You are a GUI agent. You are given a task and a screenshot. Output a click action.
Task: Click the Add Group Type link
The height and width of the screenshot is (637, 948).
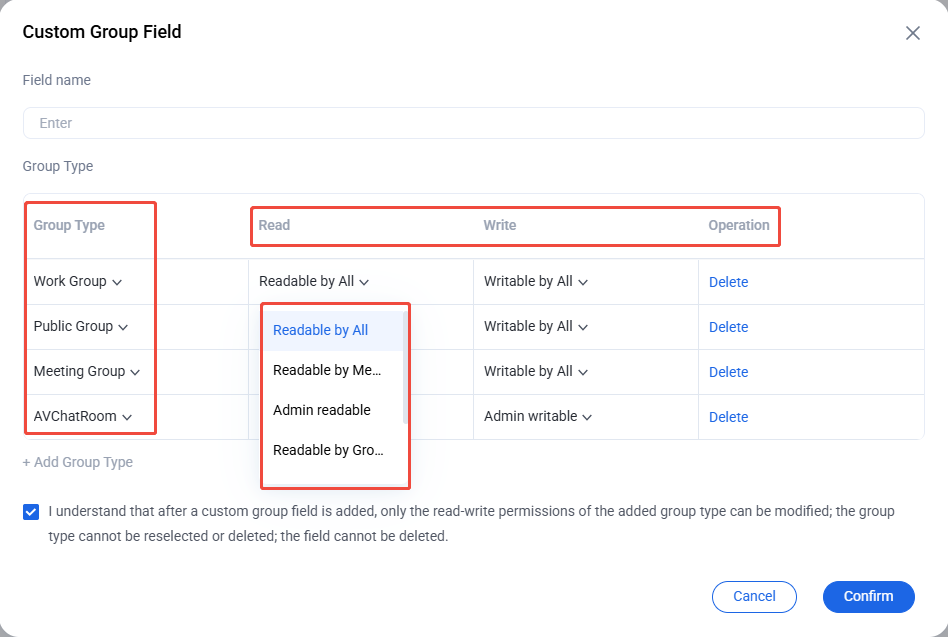click(77, 462)
